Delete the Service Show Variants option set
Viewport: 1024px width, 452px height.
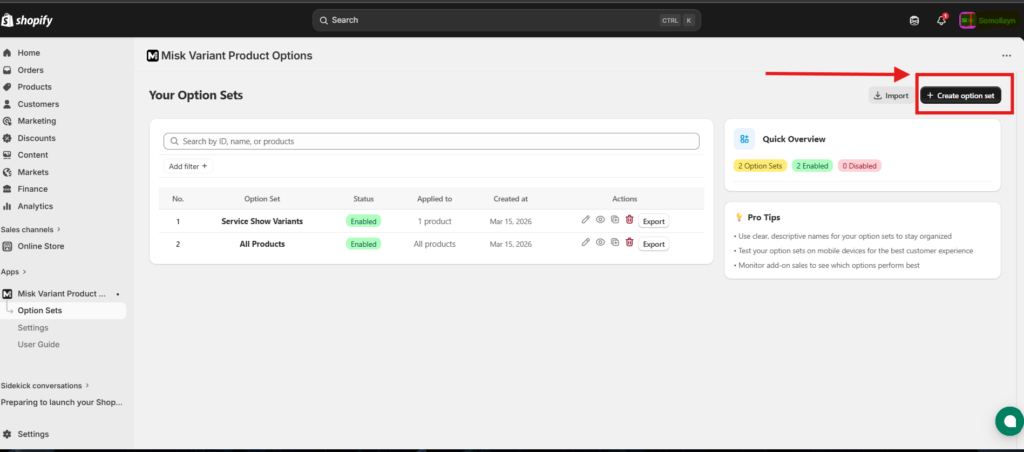click(629, 220)
